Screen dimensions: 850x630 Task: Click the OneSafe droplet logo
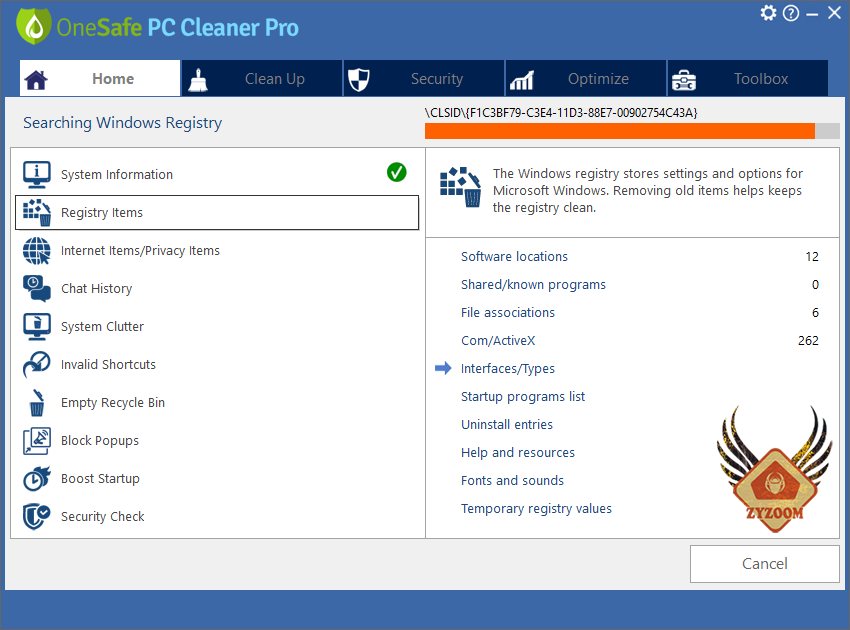click(34, 26)
